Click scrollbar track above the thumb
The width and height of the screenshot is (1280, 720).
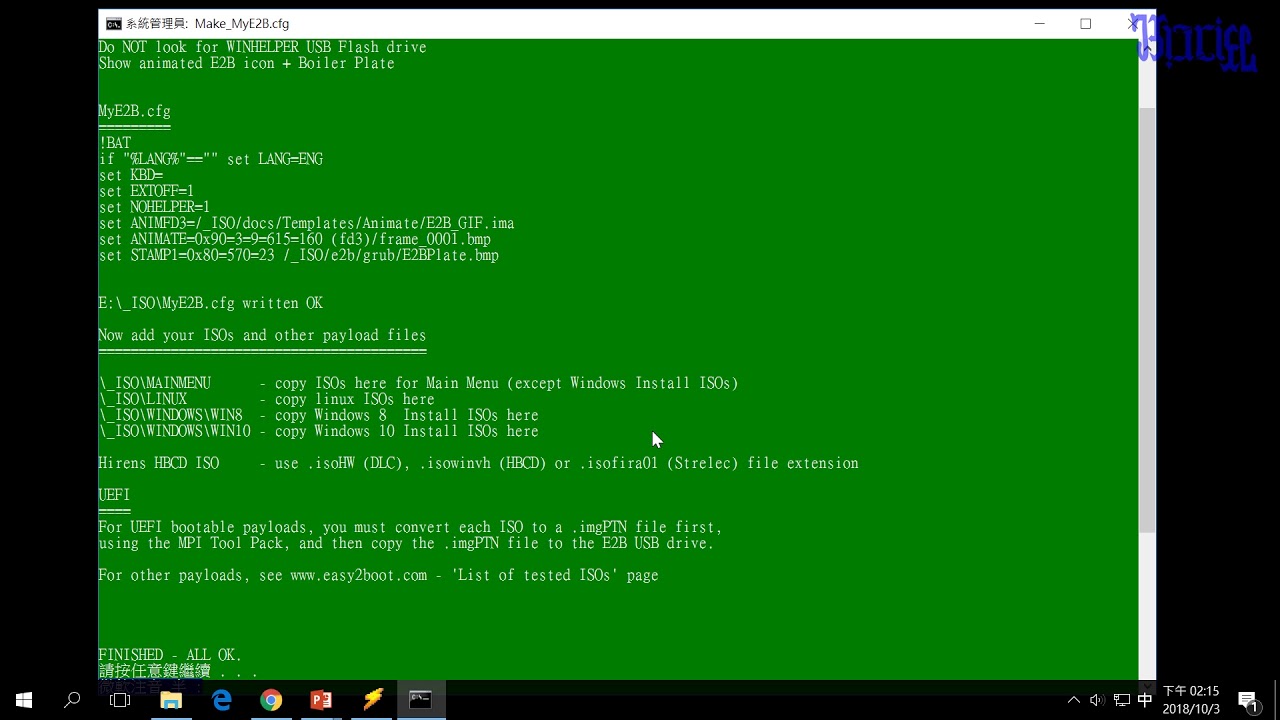click(1148, 82)
